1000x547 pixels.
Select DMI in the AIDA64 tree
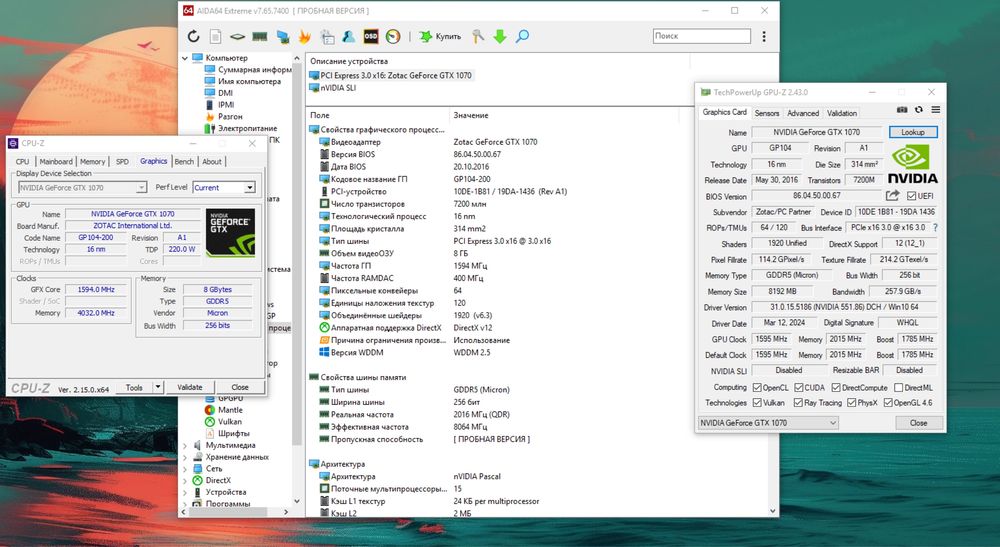pos(225,92)
